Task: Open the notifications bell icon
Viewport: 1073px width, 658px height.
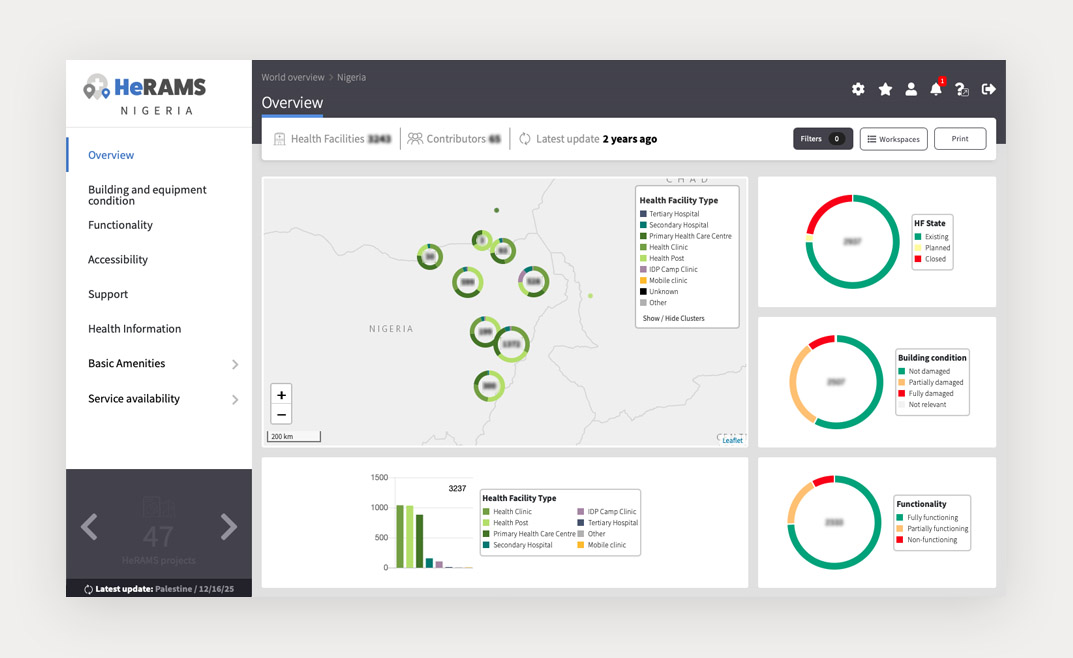Action: (936, 89)
